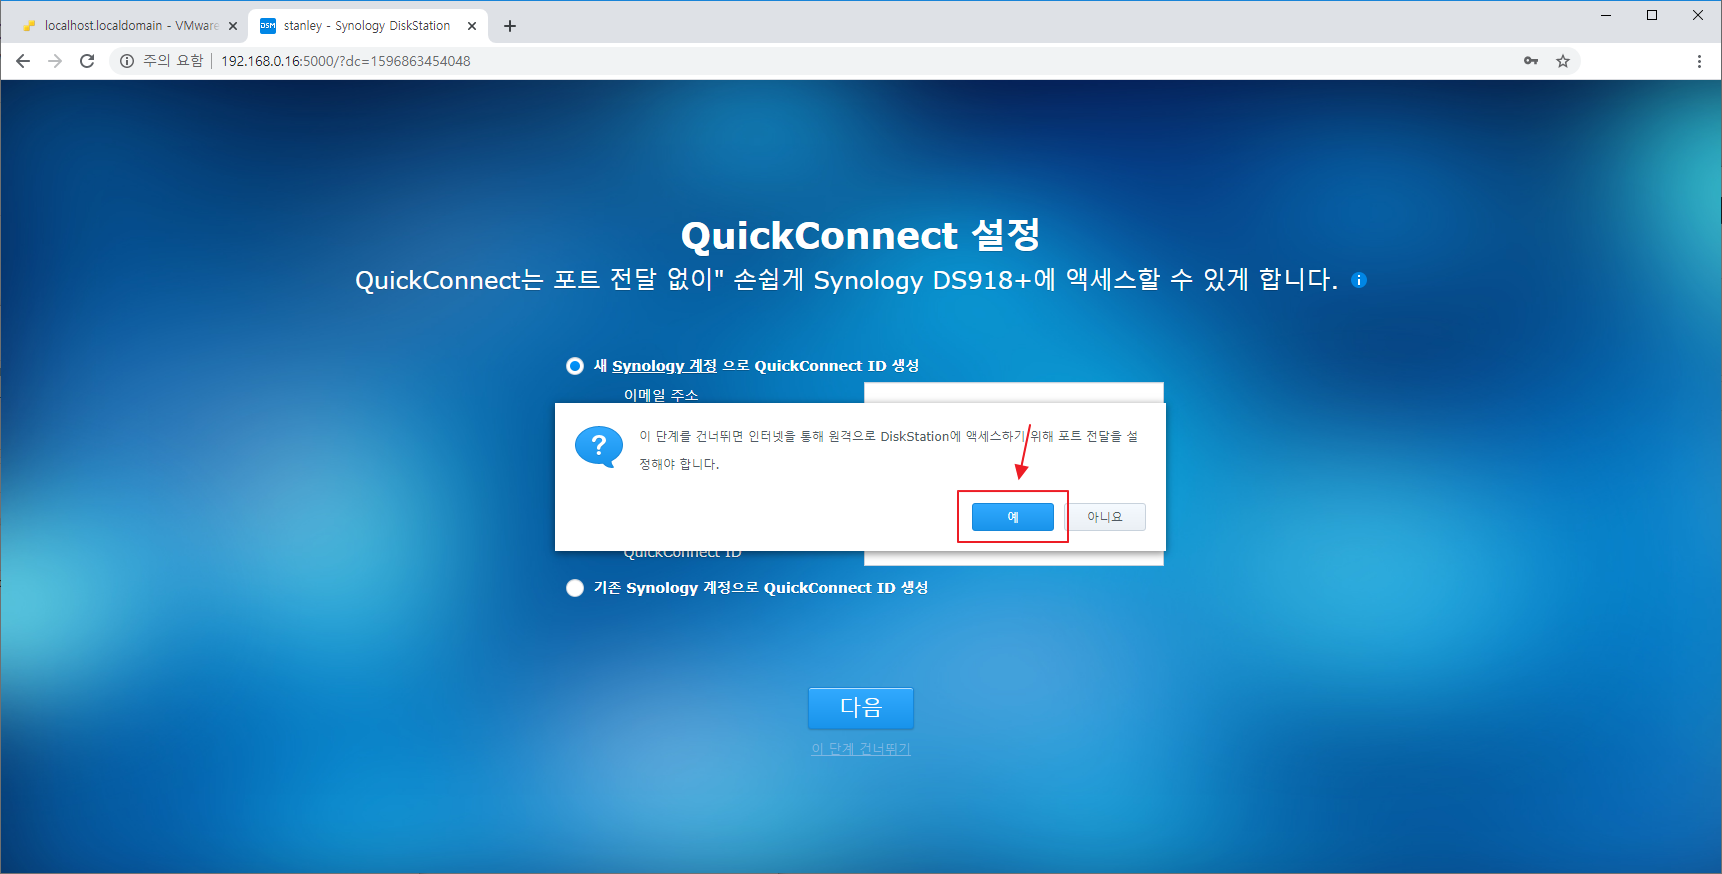The image size is (1722, 874).
Task: Click the QuickConnect ID input field
Action: coord(1014,557)
